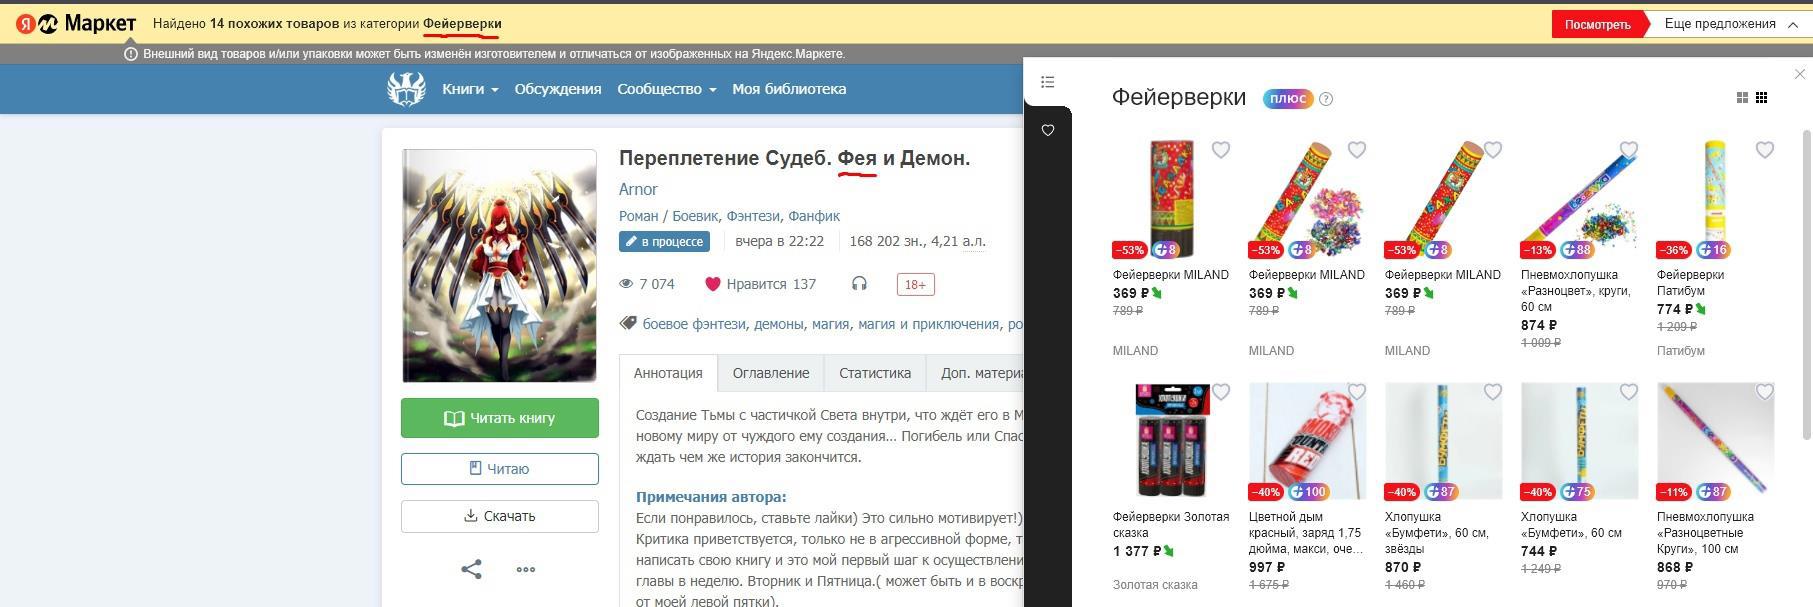Open the book cover image
The width and height of the screenshot is (1813, 607).
[500, 266]
